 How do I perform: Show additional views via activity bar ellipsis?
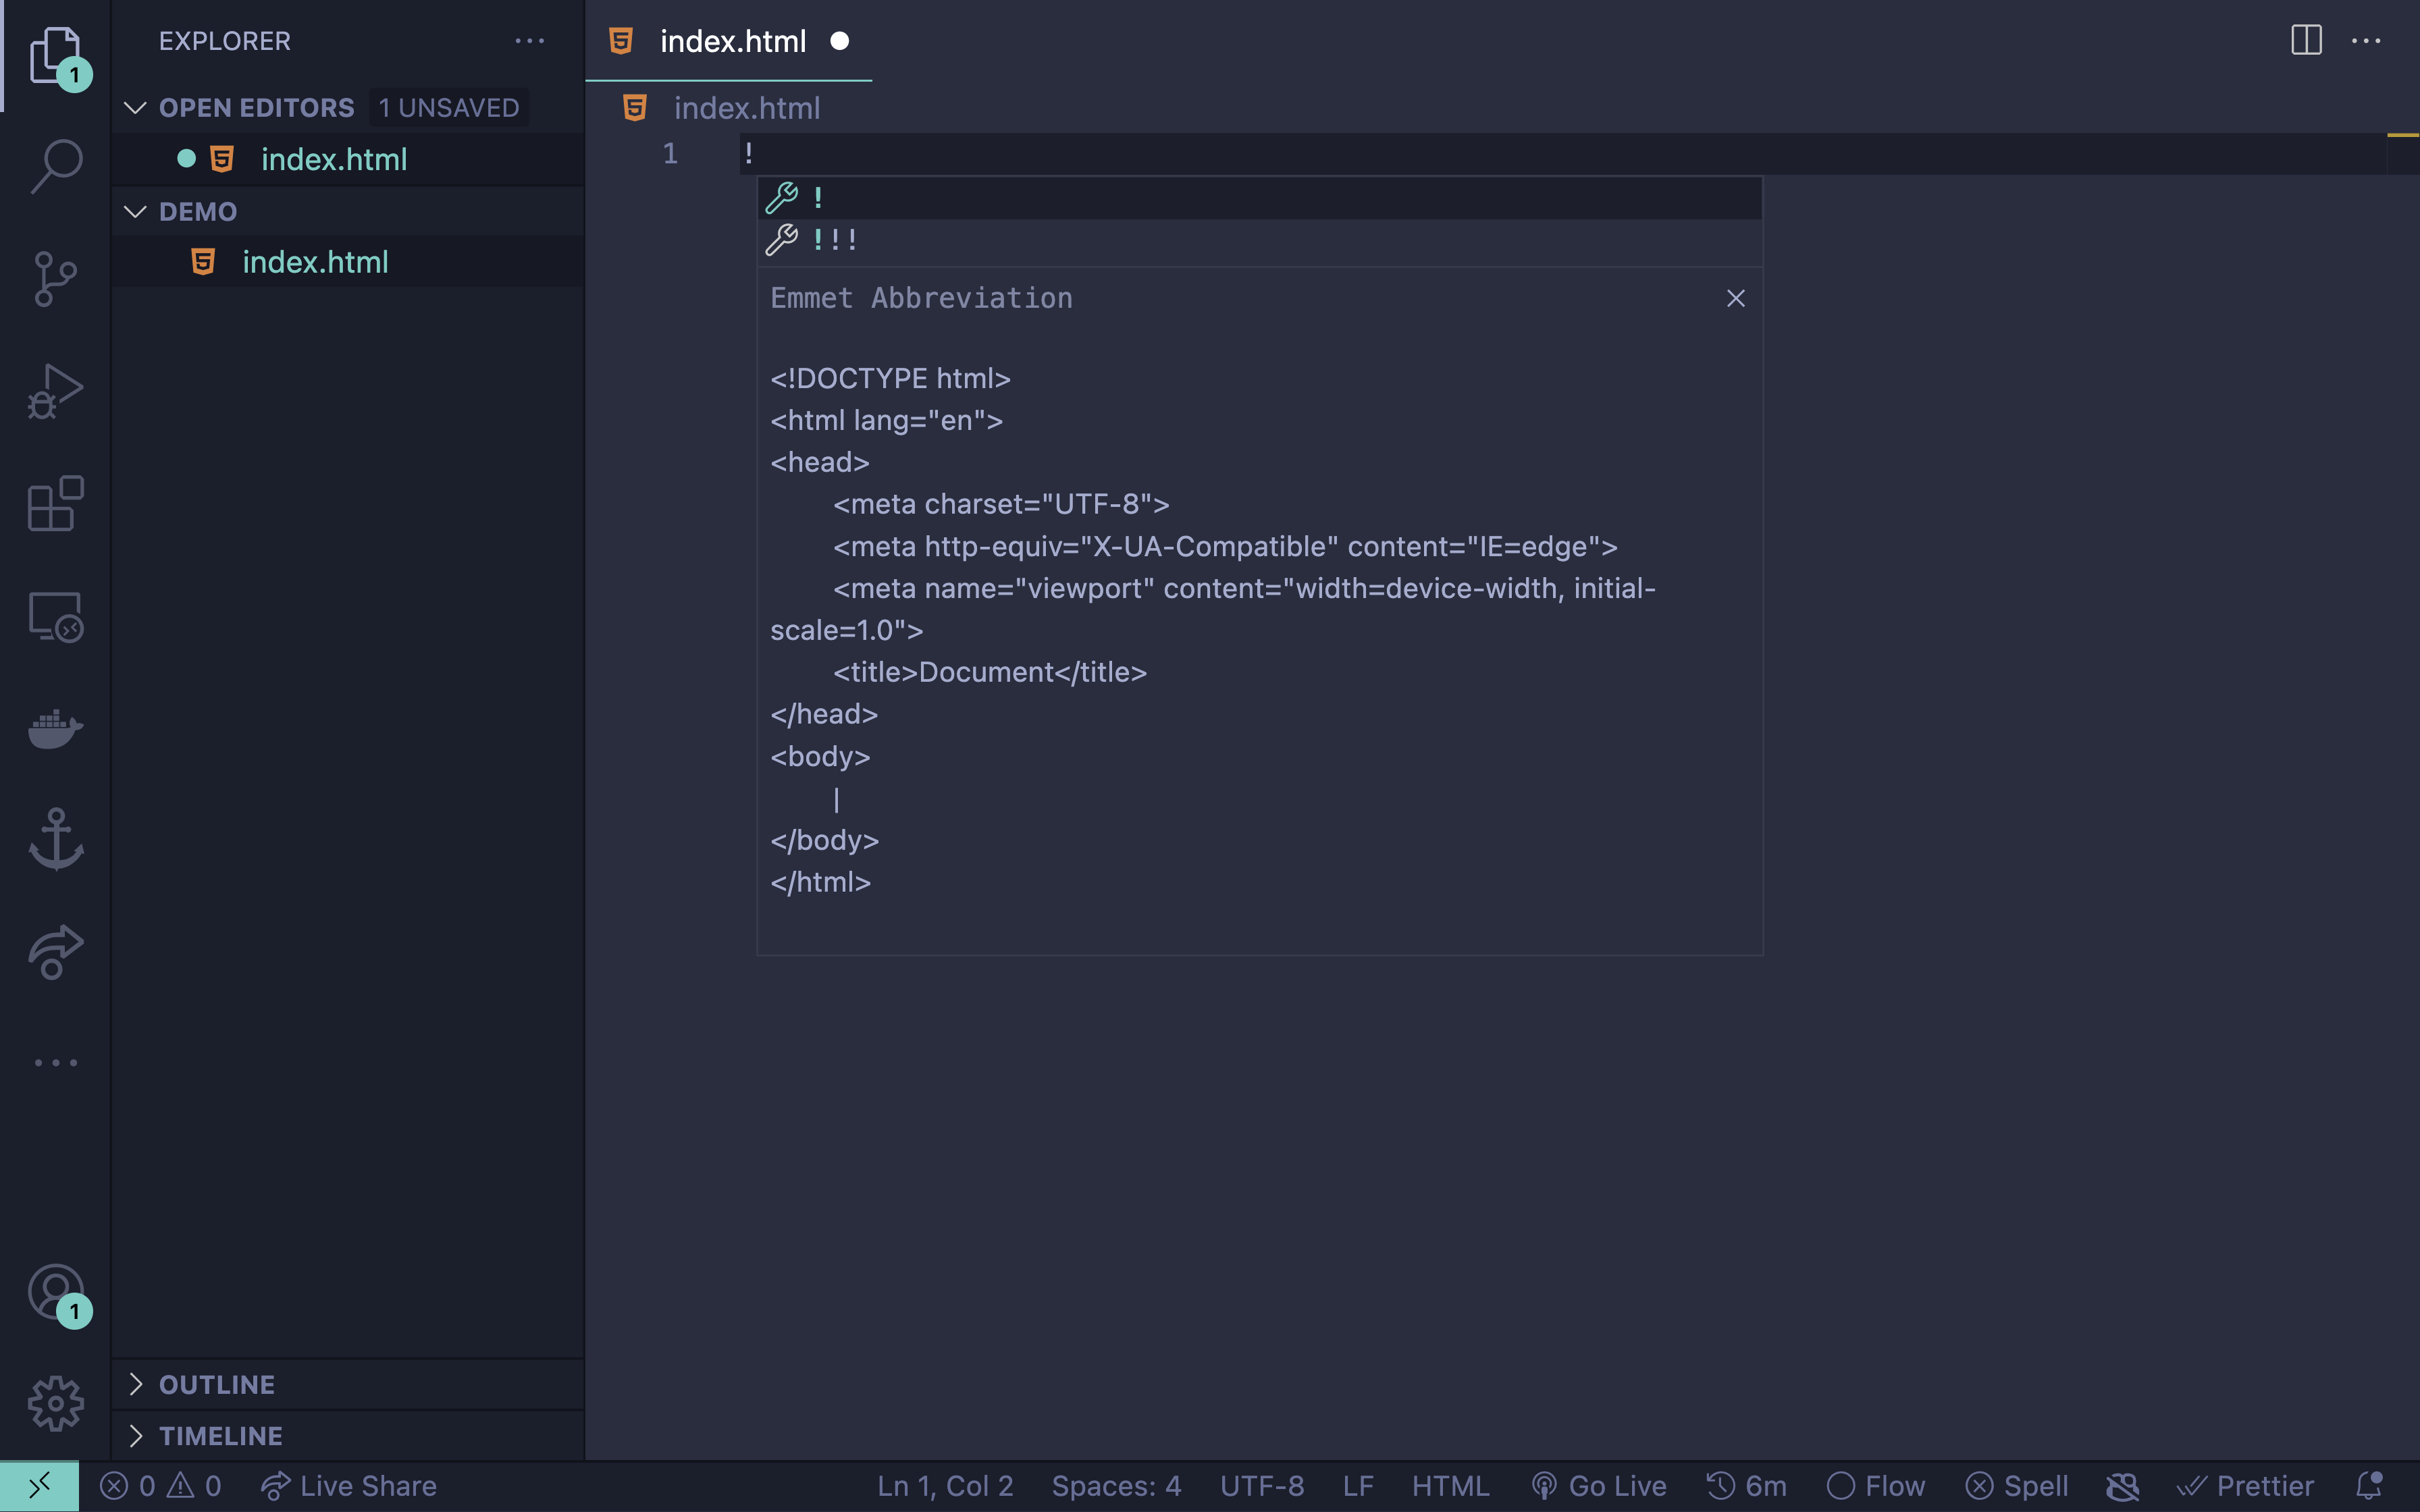55,1062
